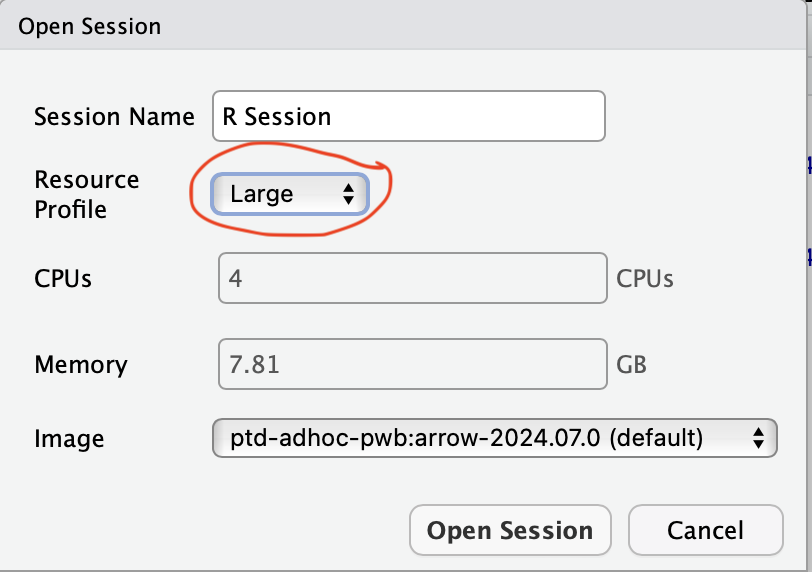This screenshot has width=812, height=572.
Task: Click the Memory field showing 7.81
Action: coord(412,364)
